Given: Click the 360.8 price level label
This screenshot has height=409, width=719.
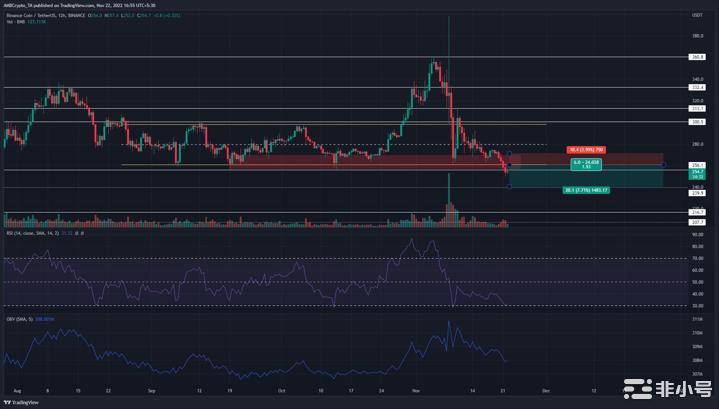Looking at the screenshot, I should [x=698, y=57].
